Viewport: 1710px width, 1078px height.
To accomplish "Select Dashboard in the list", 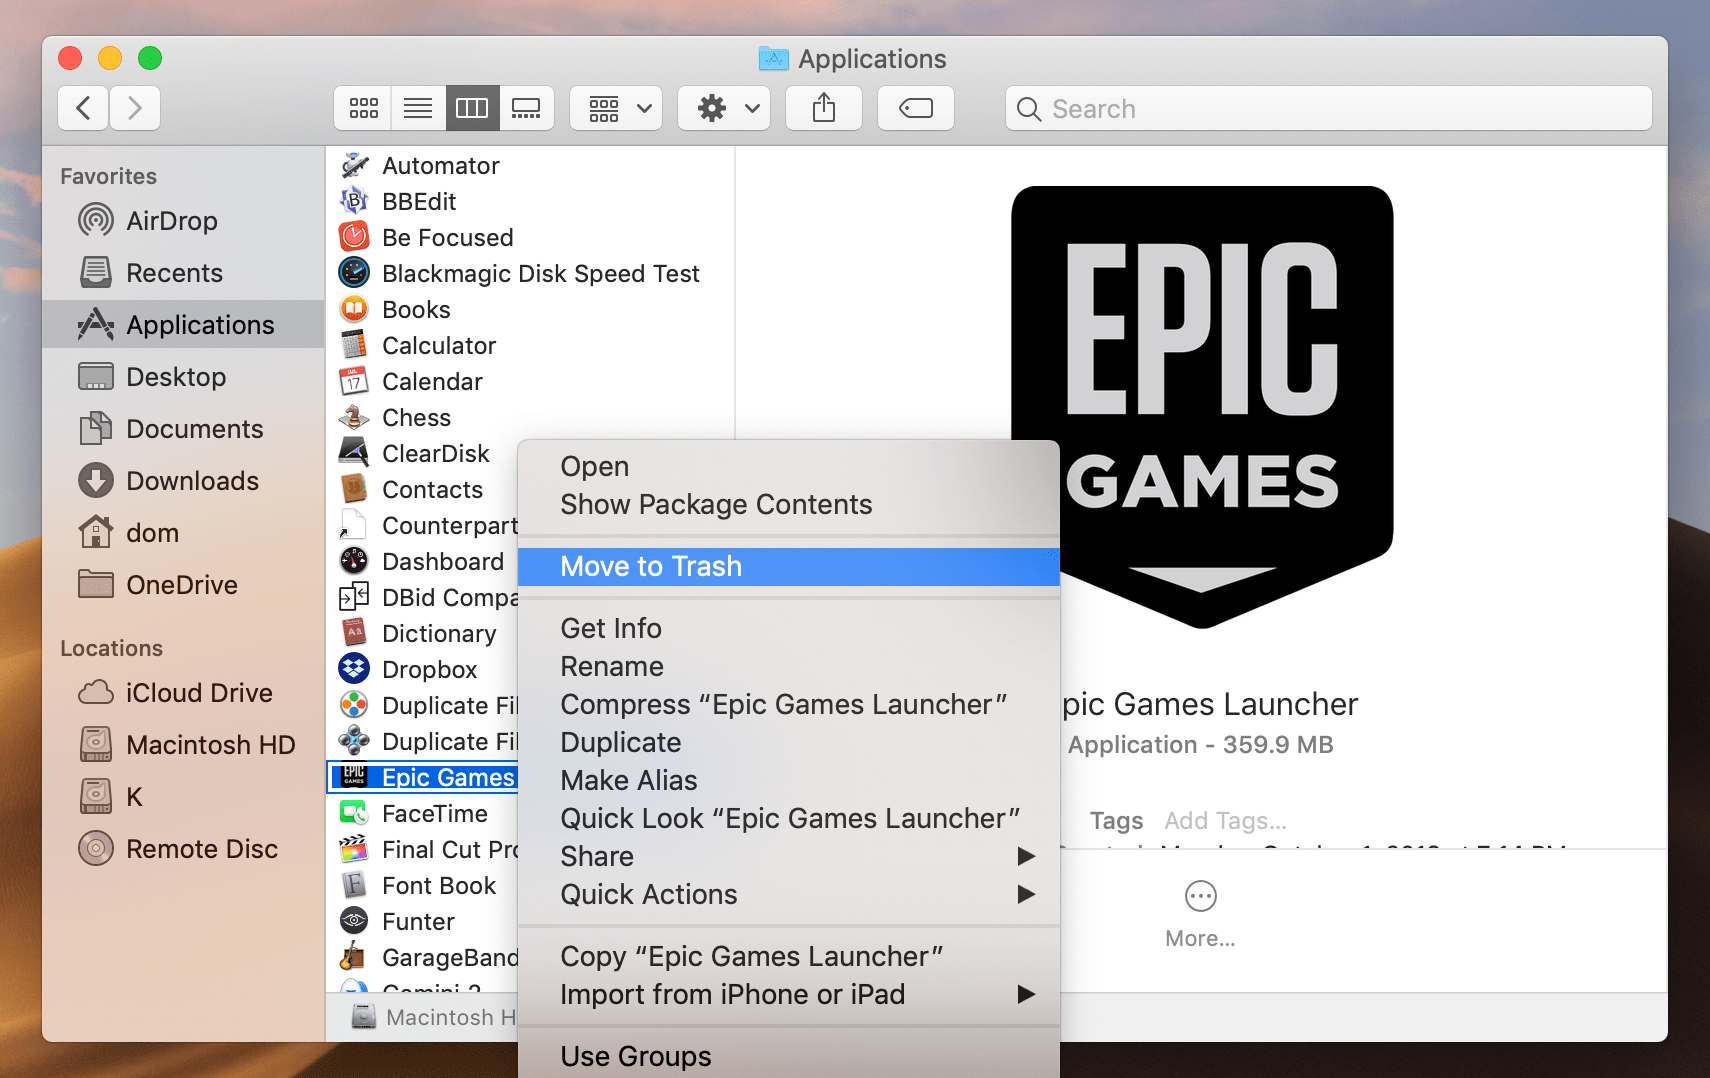I will click(x=423, y=562).
